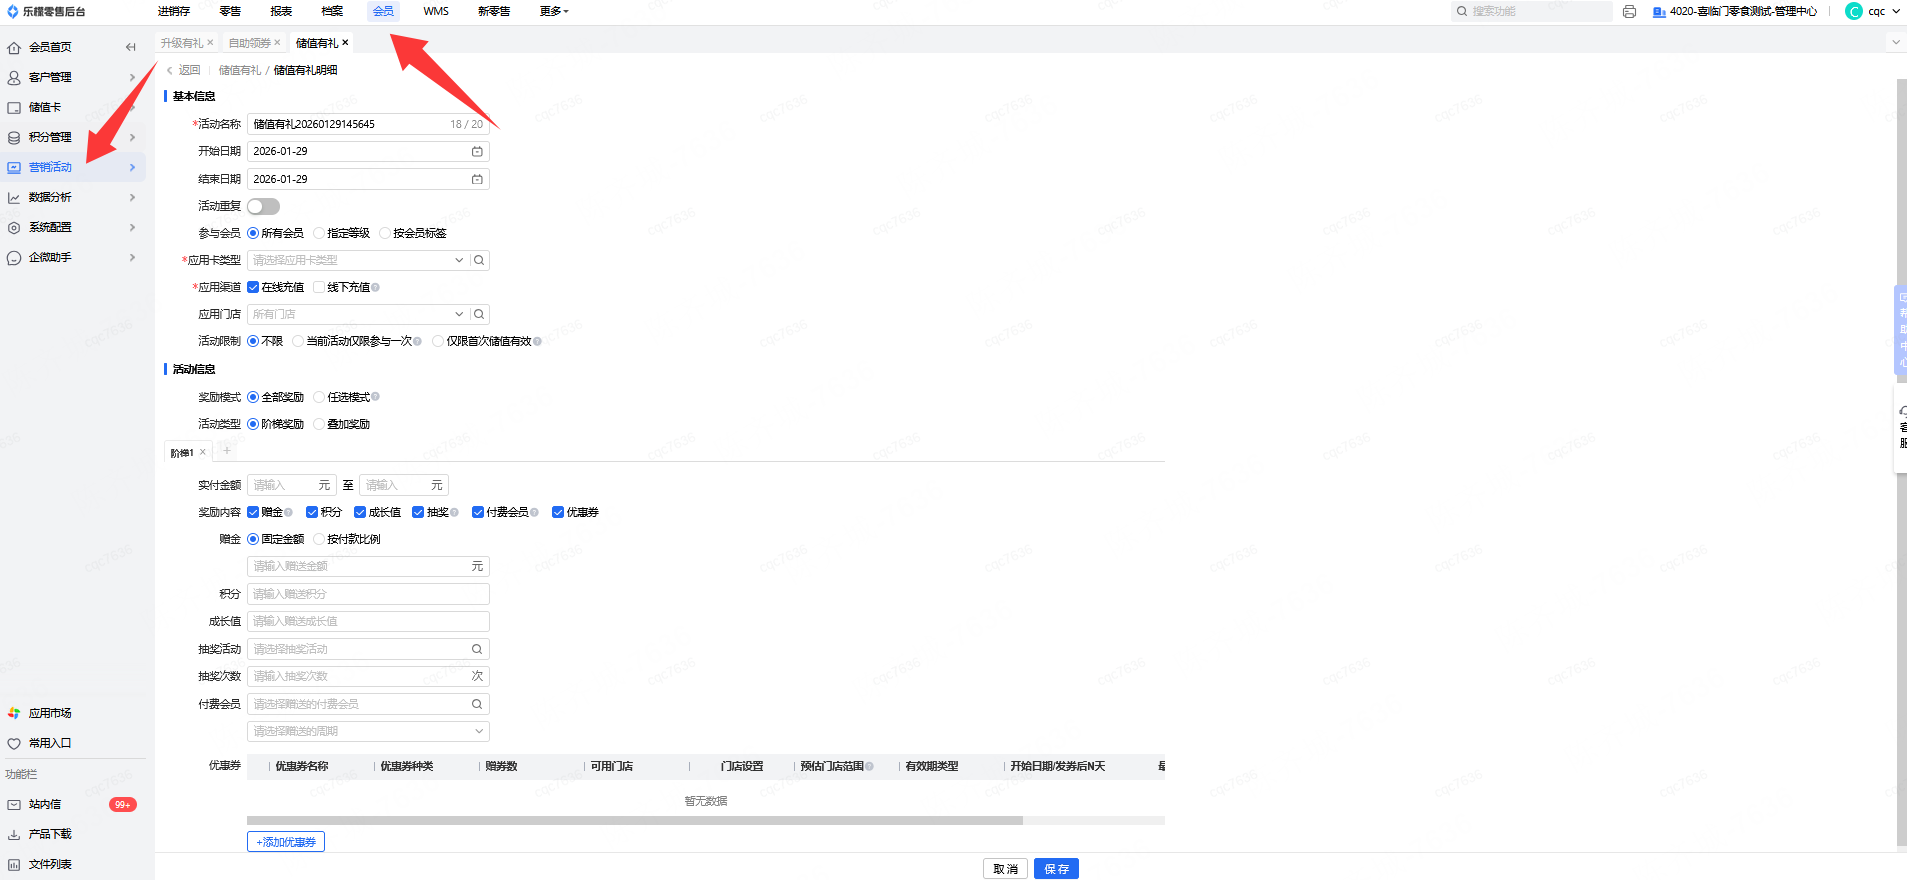
Task: Click the 储值有礼 breadcrumb link
Action: click(240, 70)
